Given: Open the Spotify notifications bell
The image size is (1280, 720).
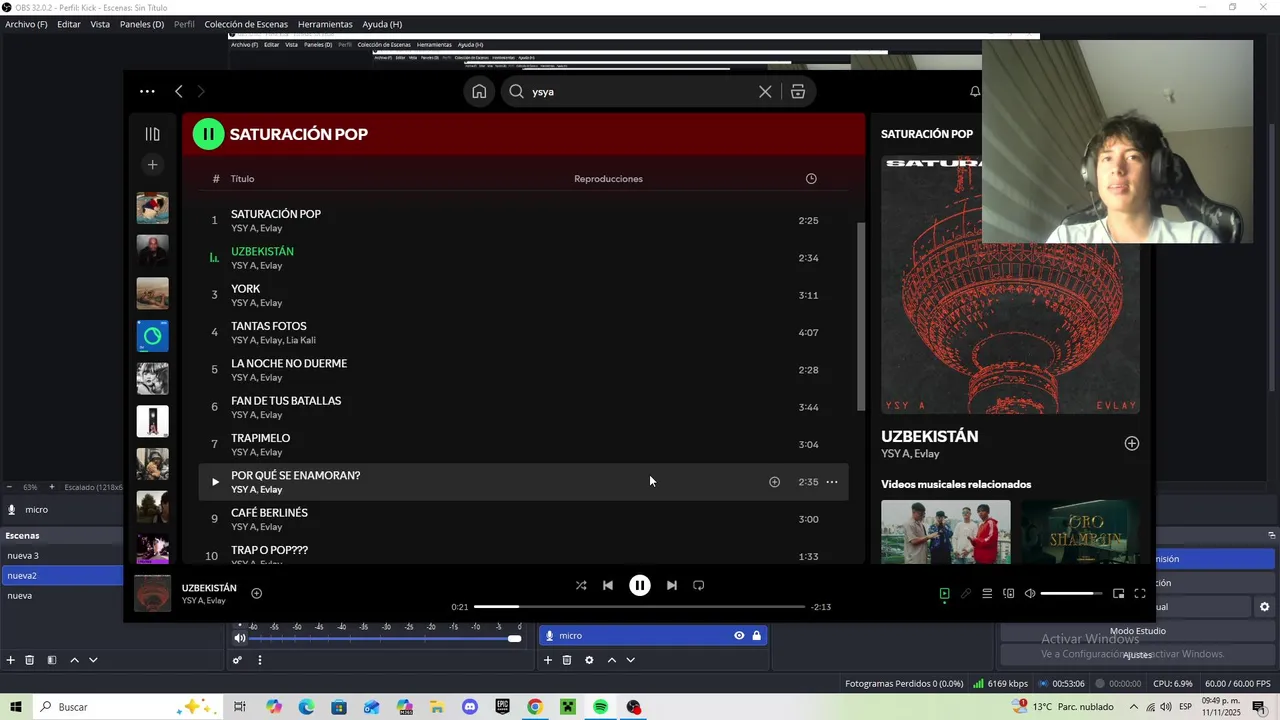Looking at the screenshot, I should (975, 91).
